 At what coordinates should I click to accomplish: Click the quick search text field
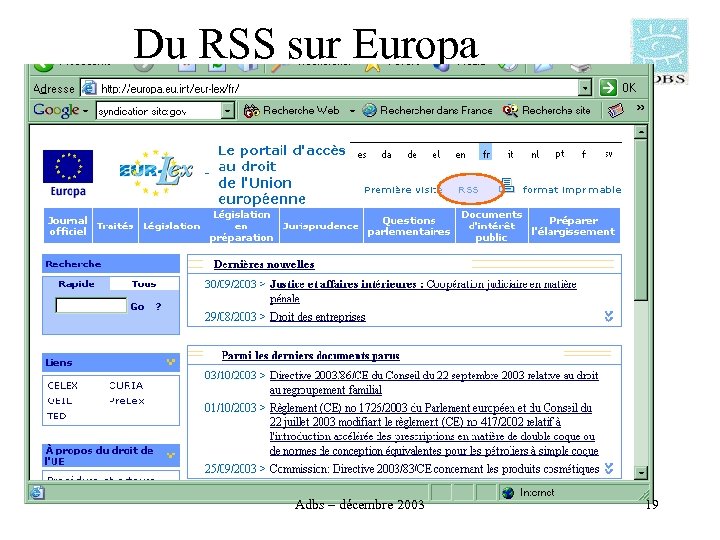(91, 305)
